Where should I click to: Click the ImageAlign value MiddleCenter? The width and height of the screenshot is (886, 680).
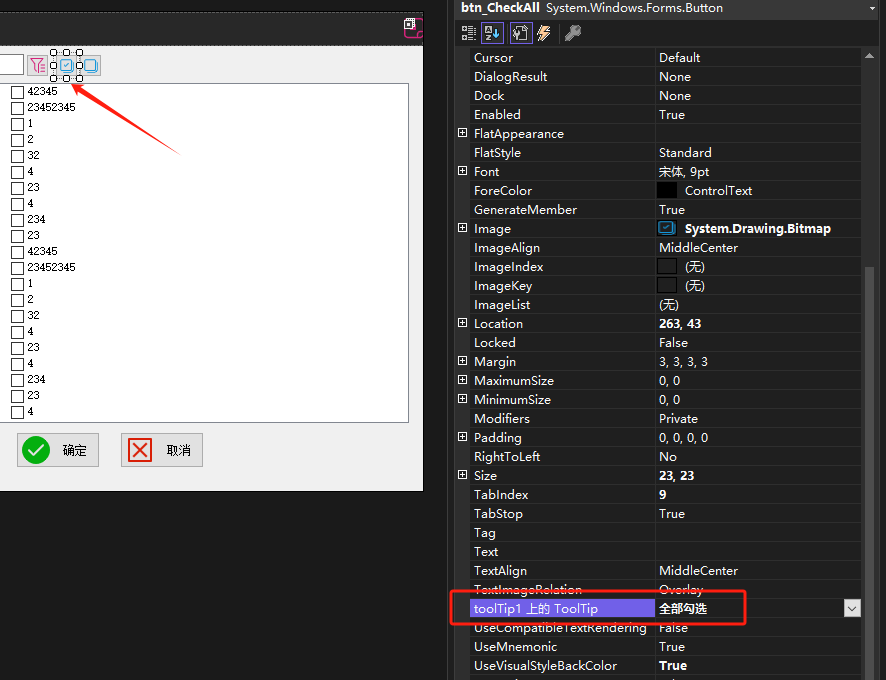pyautogui.click(x=698, y=248)
